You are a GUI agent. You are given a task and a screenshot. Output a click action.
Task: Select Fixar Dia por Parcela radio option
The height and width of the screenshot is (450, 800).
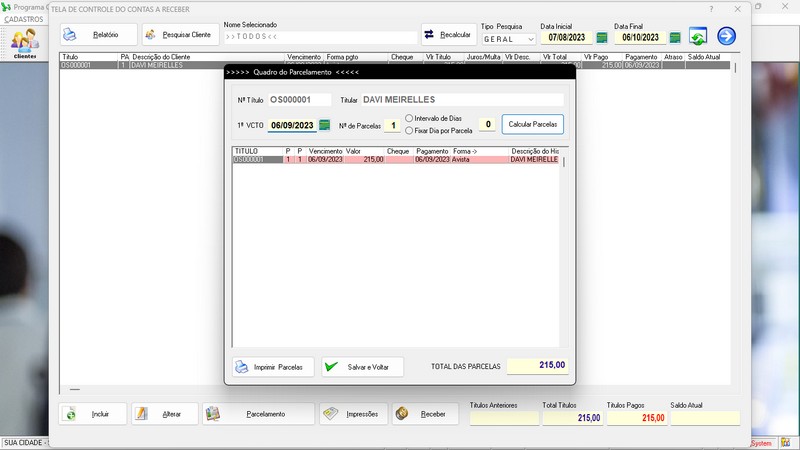[409, 131]
